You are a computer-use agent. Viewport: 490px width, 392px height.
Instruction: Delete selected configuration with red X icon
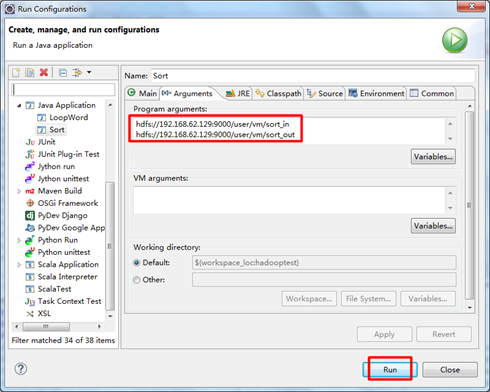[44, 72]
